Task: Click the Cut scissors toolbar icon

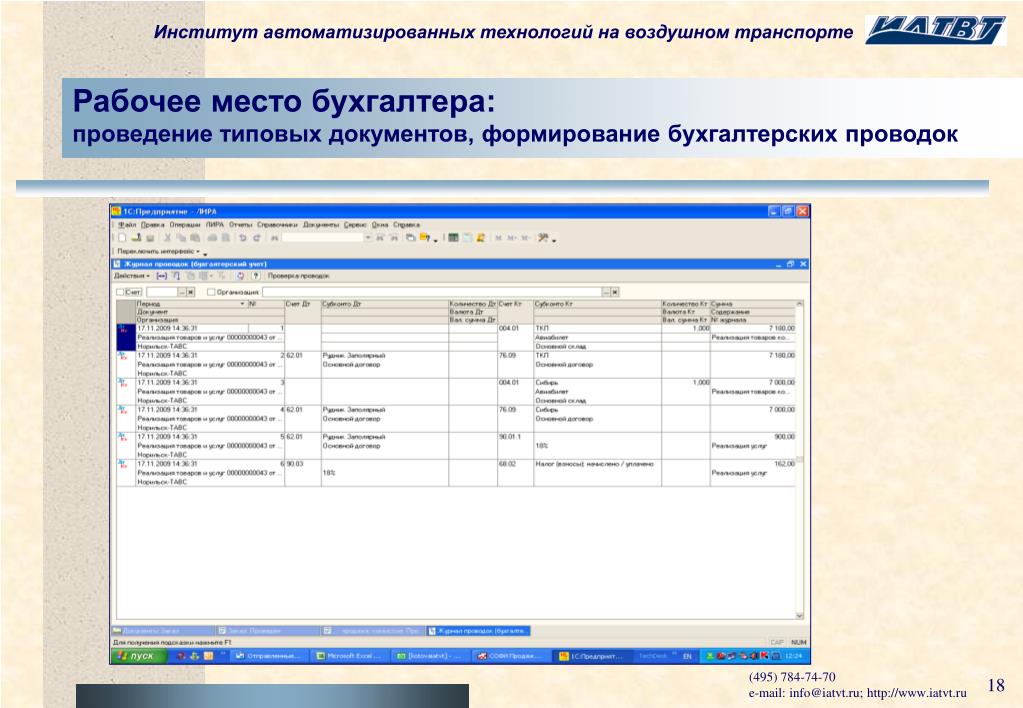Action: pyautogui.click(x=168, y=238)
